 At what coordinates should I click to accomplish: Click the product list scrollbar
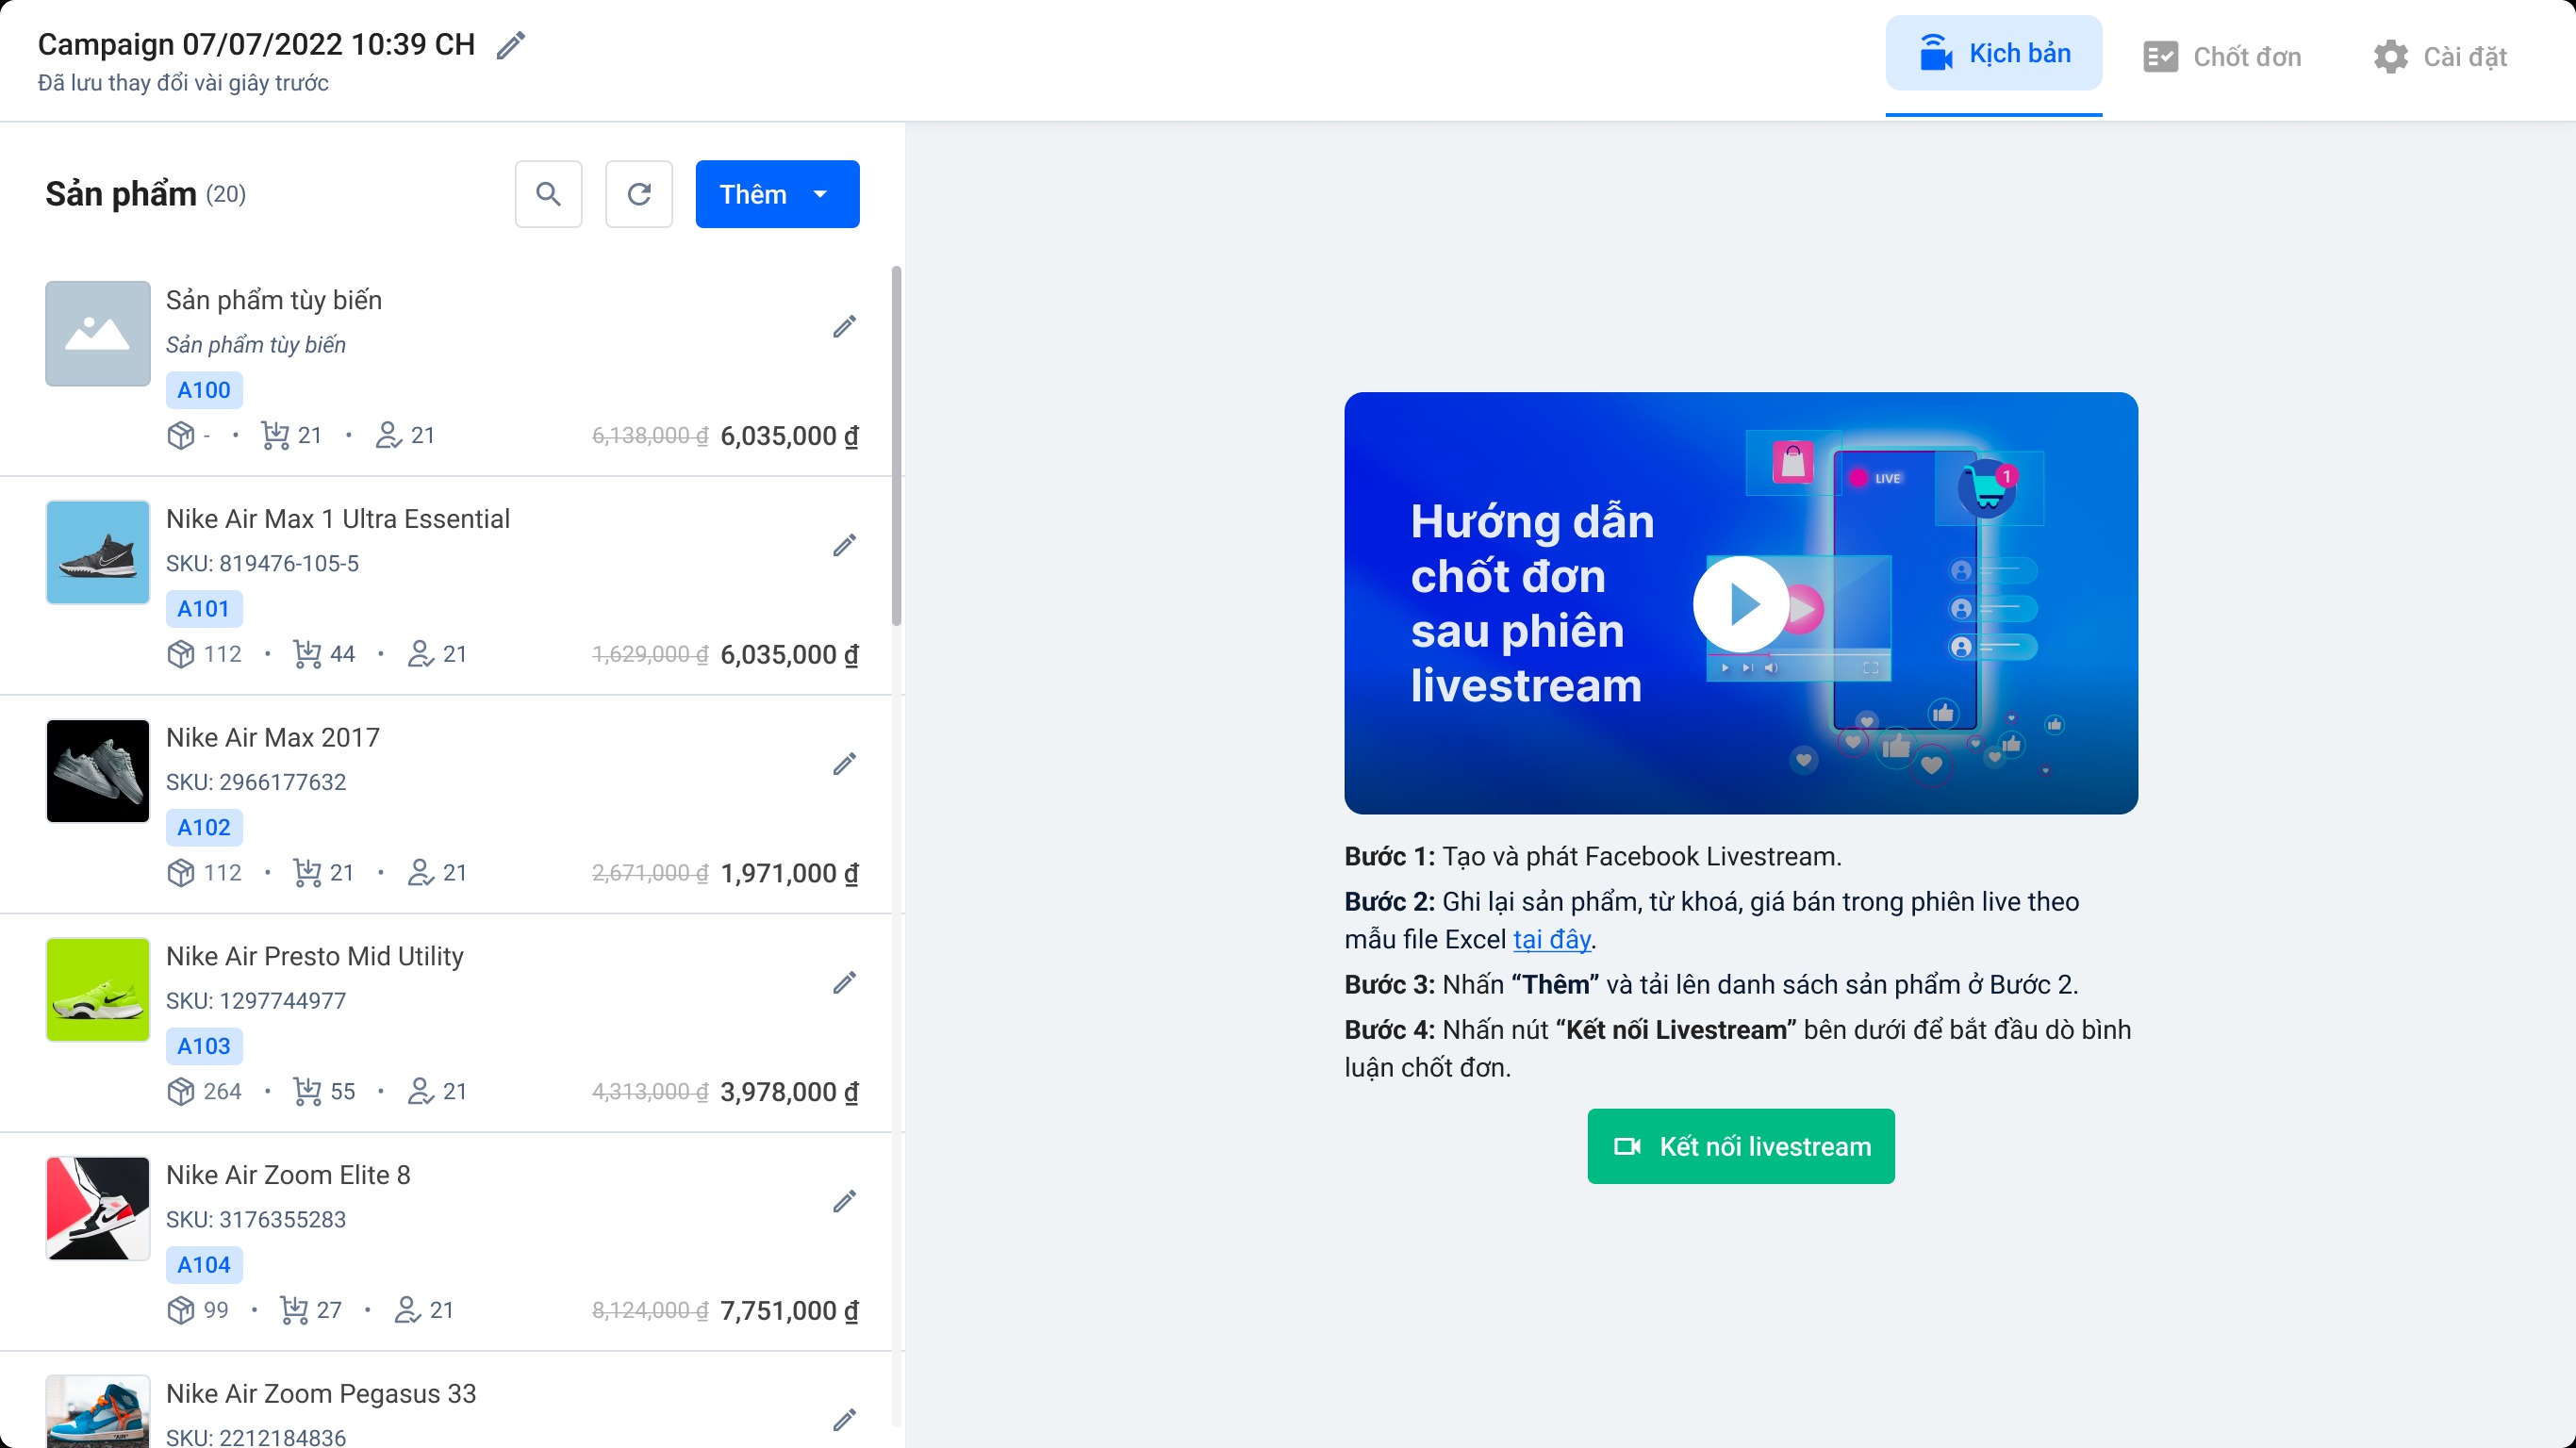[x=896, y=445]
